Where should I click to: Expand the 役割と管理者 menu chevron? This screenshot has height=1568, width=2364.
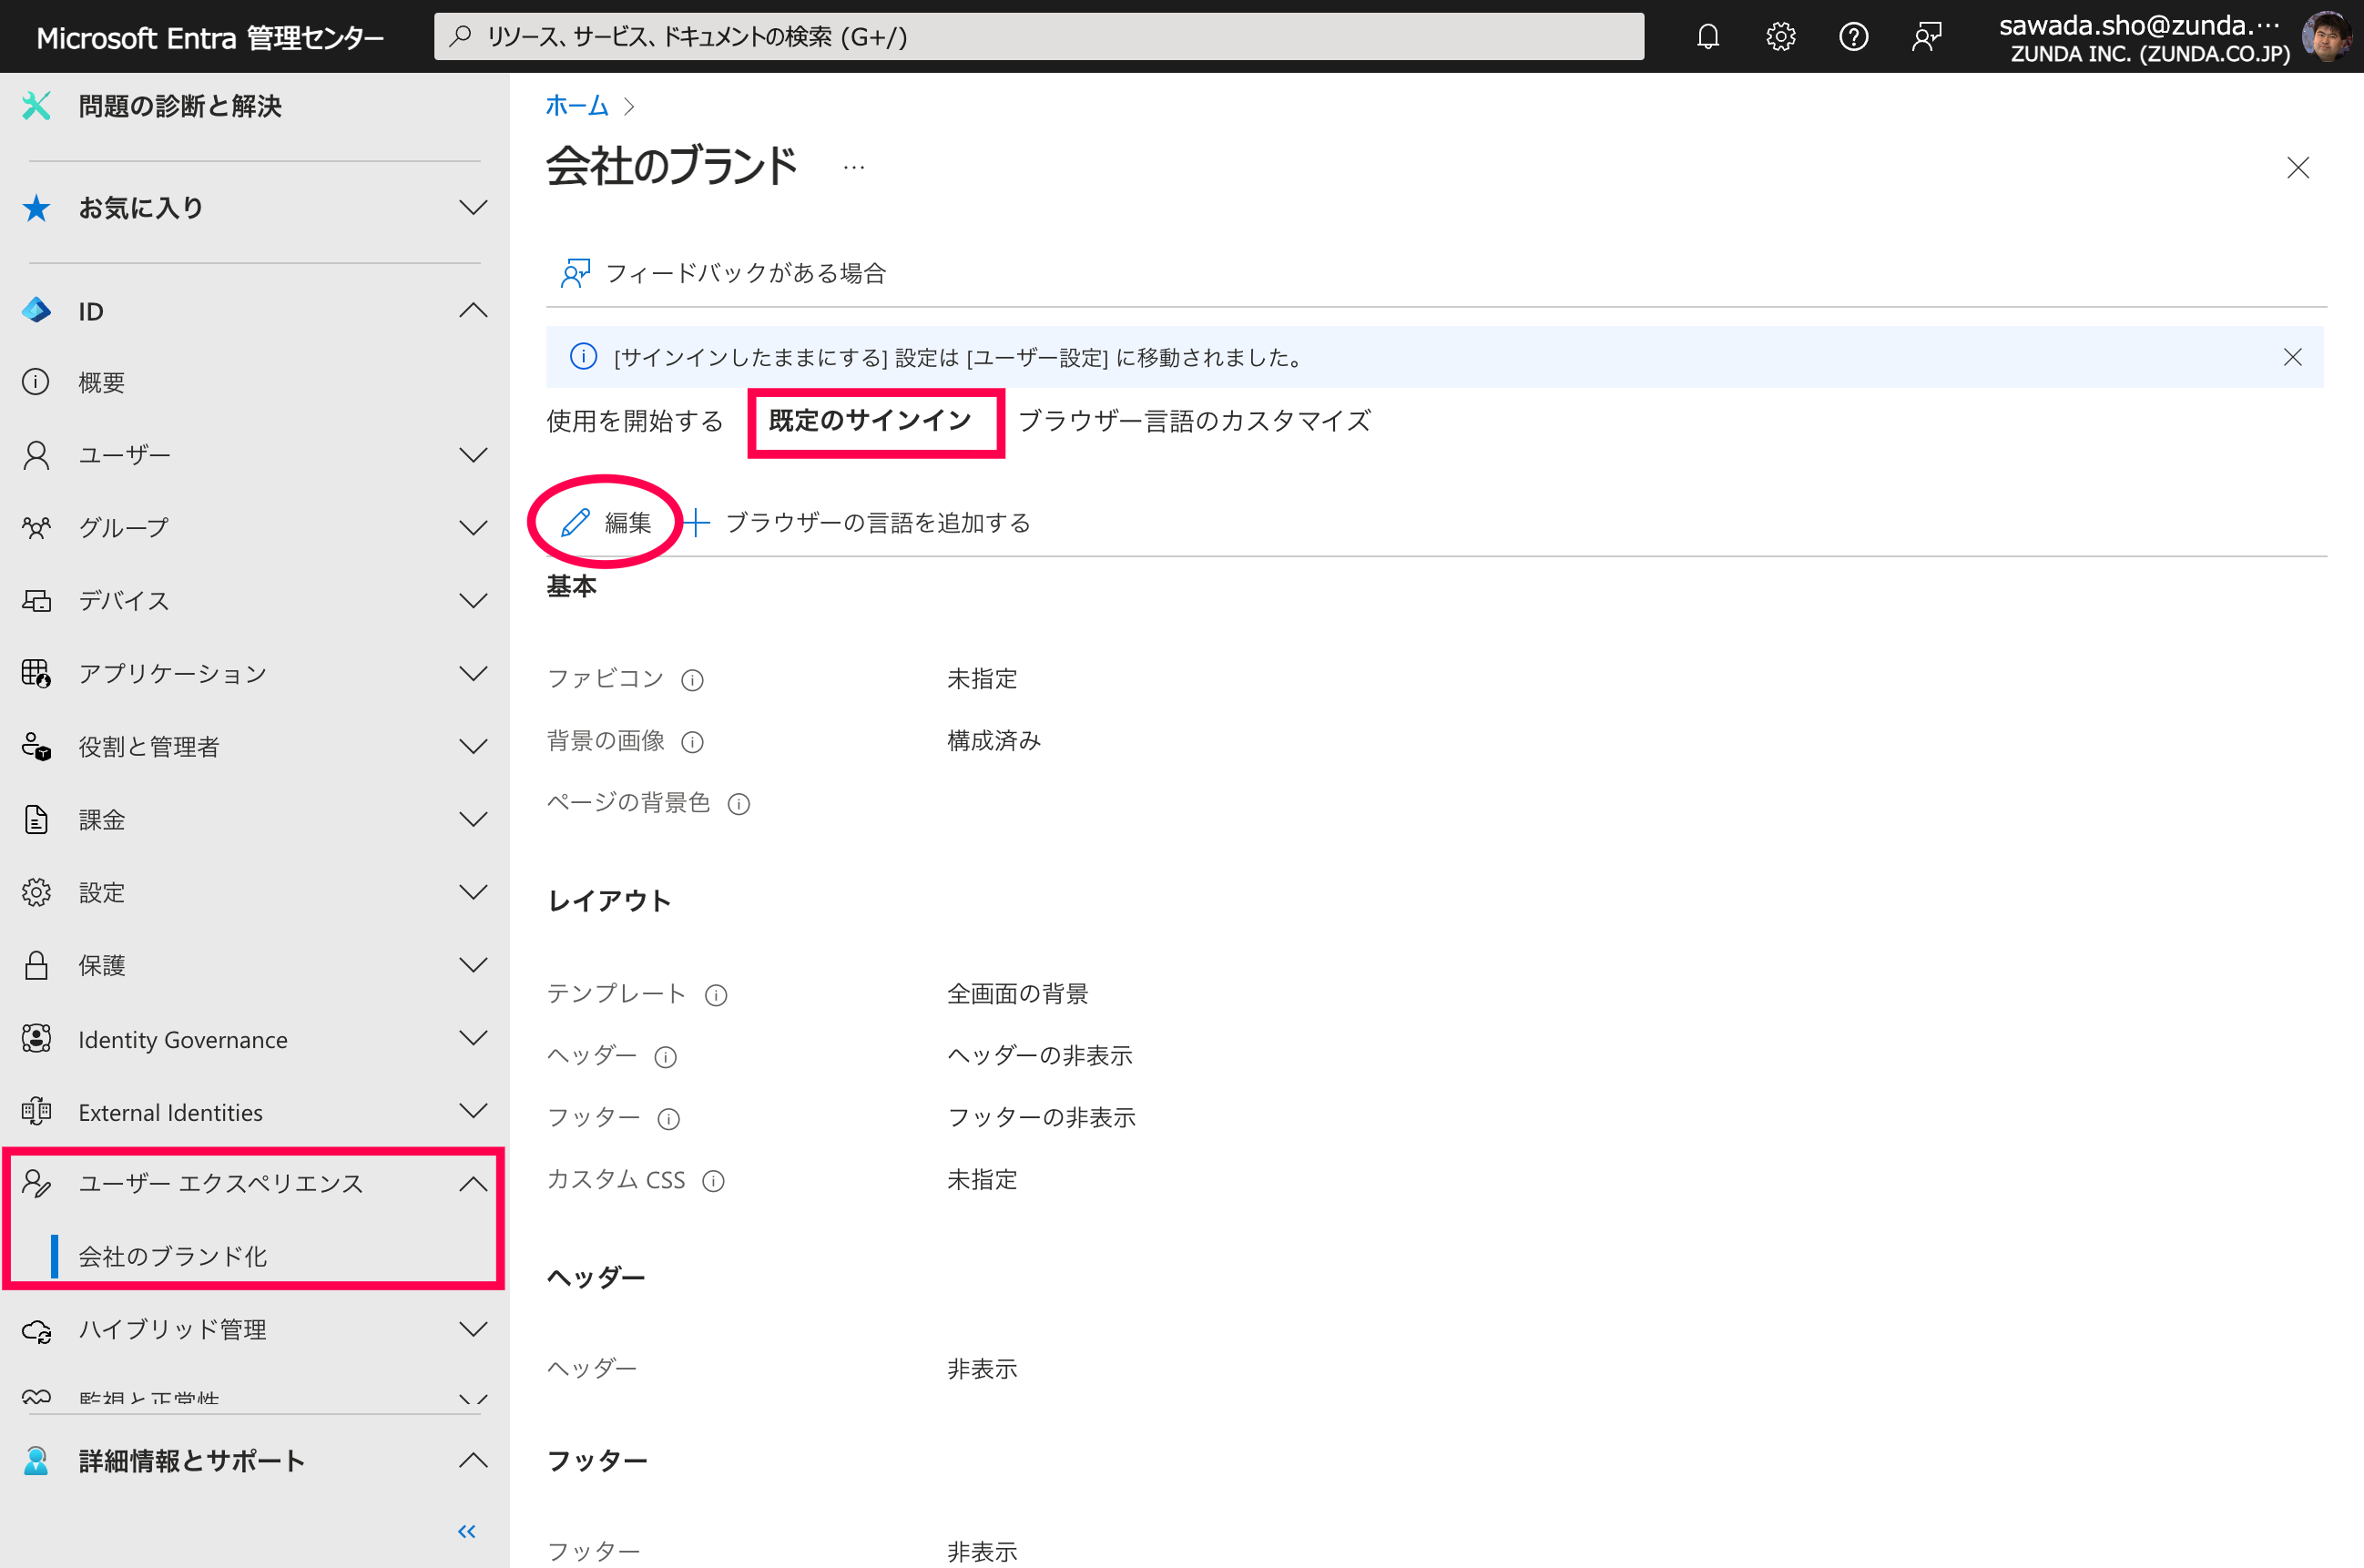coord(473,747)
